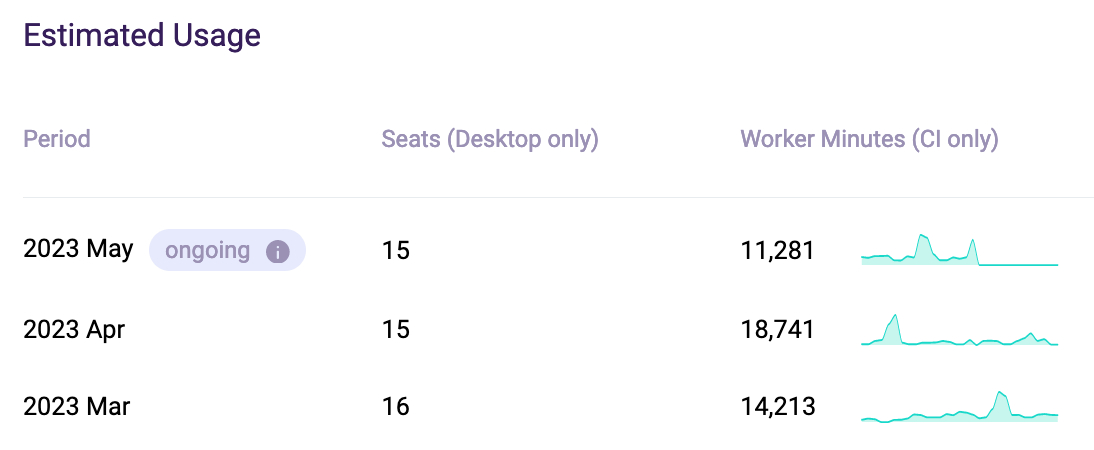The image size is (1094, 450).
Task: Click the tall peak in May sparkline
Action: point(922,238)
